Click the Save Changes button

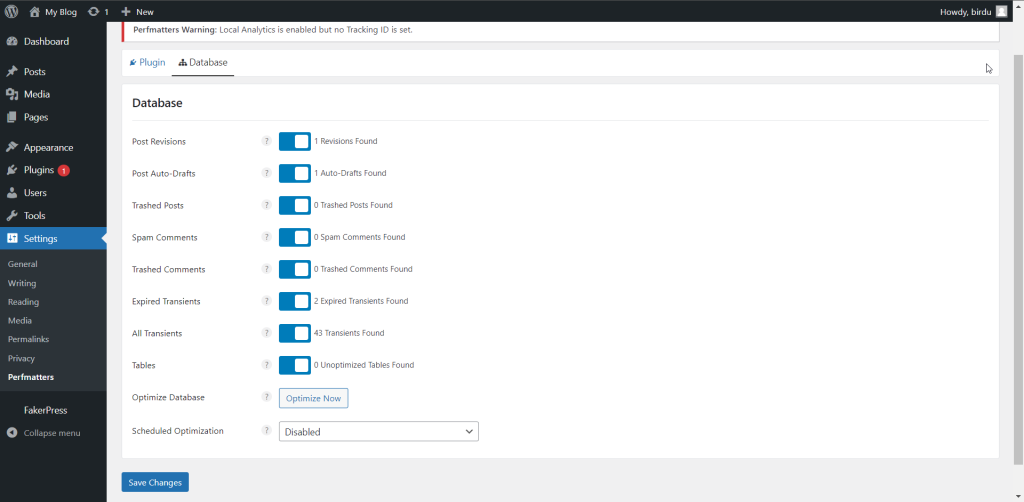pyautogui.click(x=155, y=482)
